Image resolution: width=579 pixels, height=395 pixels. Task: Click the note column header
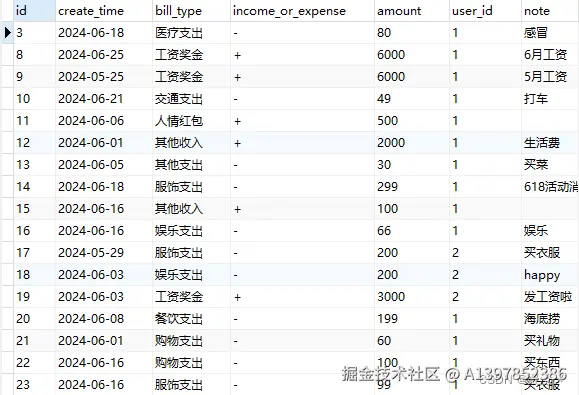[x=550, y=11]
